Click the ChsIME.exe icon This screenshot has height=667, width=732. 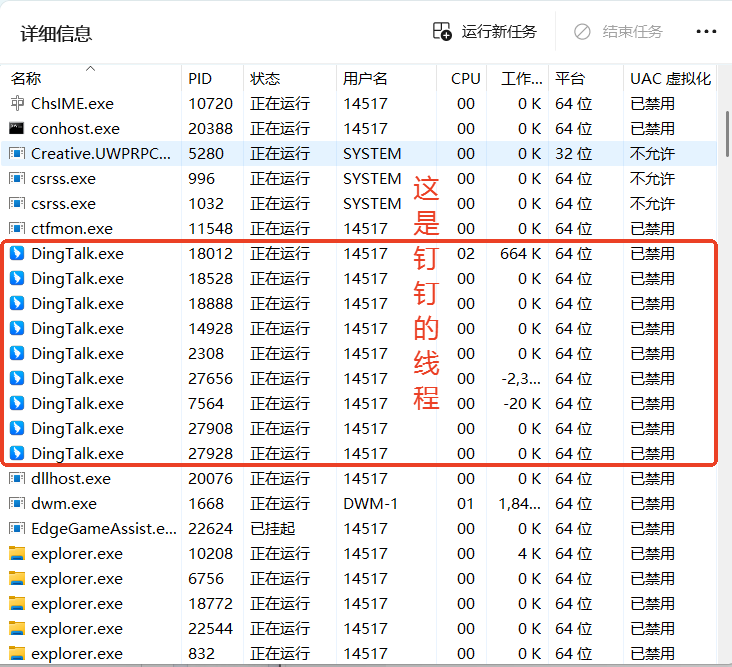point(17,103)
